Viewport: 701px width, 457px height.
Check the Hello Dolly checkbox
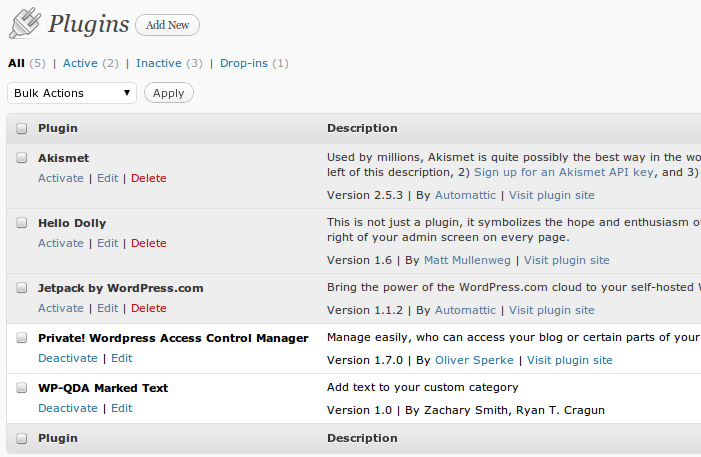21,223
